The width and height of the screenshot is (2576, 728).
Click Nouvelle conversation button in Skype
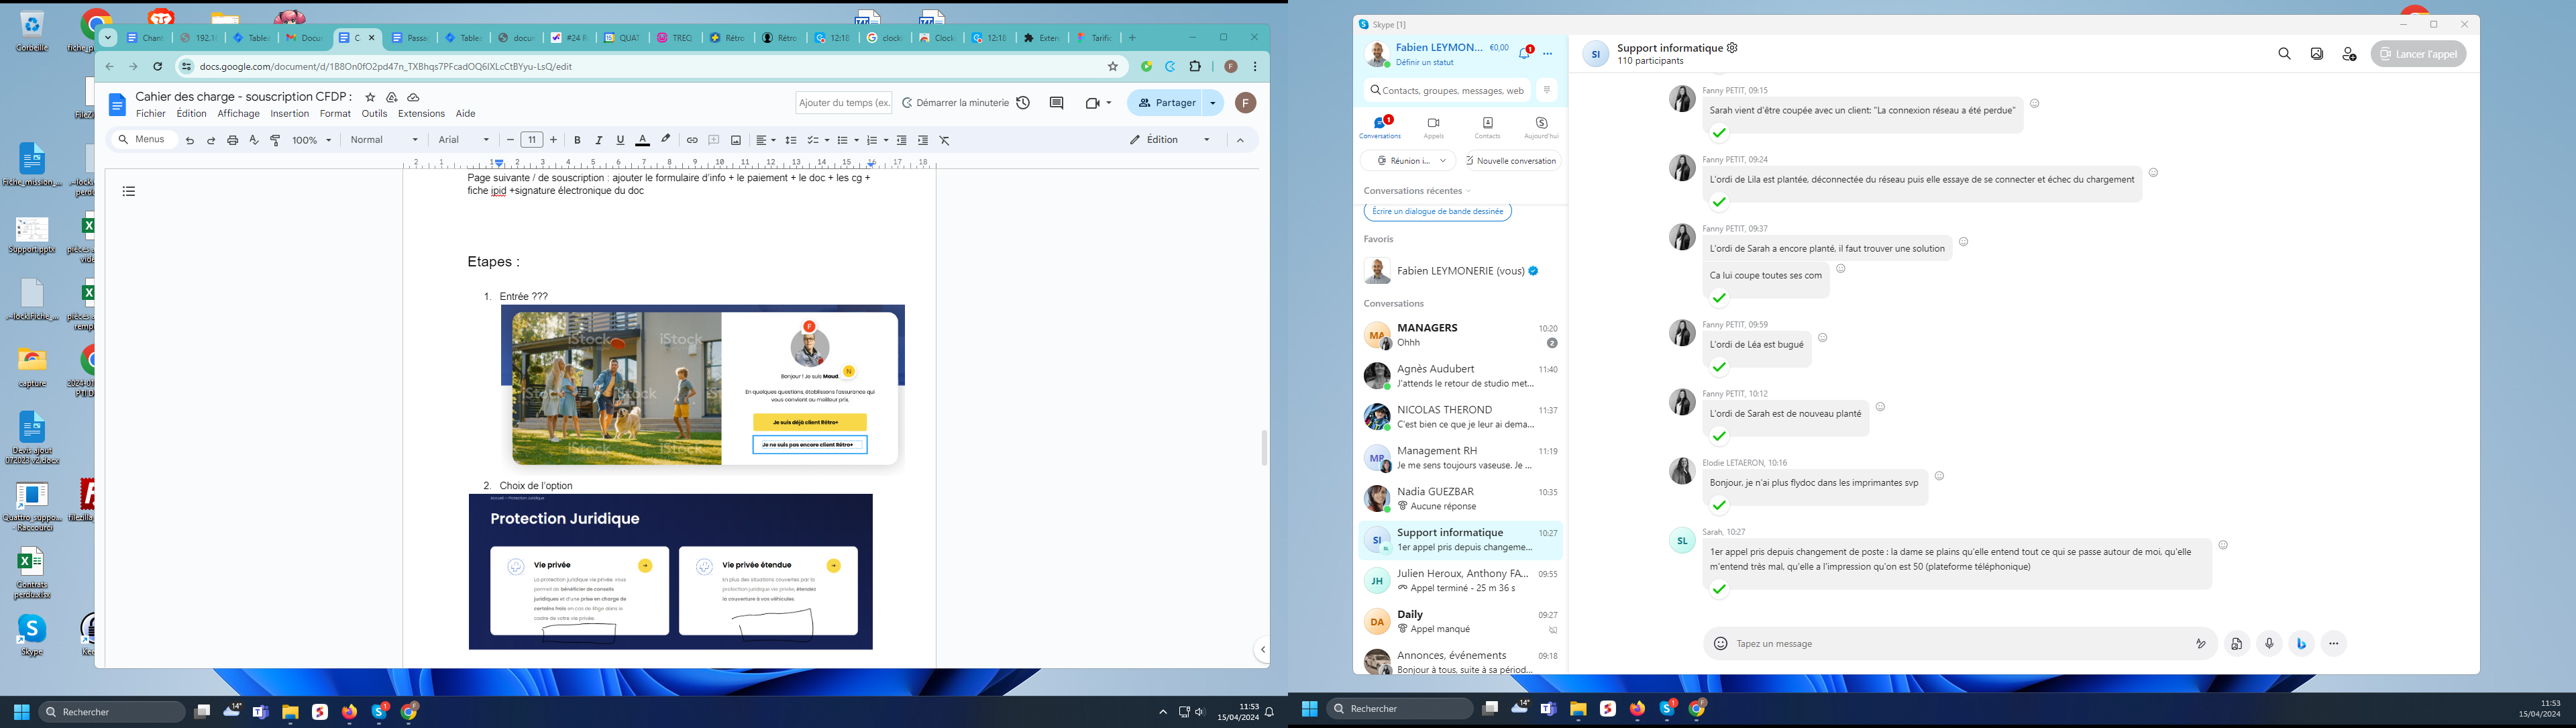pyautogui.click(x=1511, y=161)
